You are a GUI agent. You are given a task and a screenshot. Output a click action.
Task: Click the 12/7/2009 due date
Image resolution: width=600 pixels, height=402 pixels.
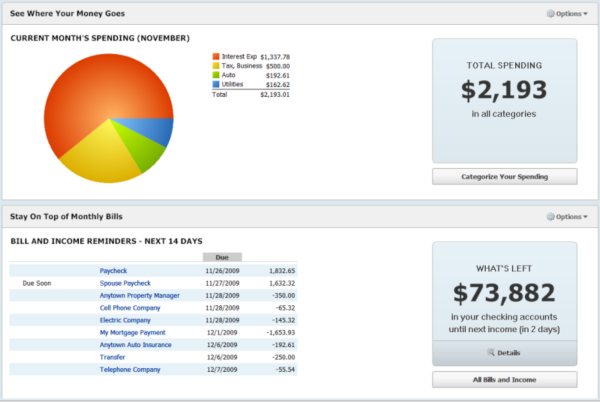[222, 369]
